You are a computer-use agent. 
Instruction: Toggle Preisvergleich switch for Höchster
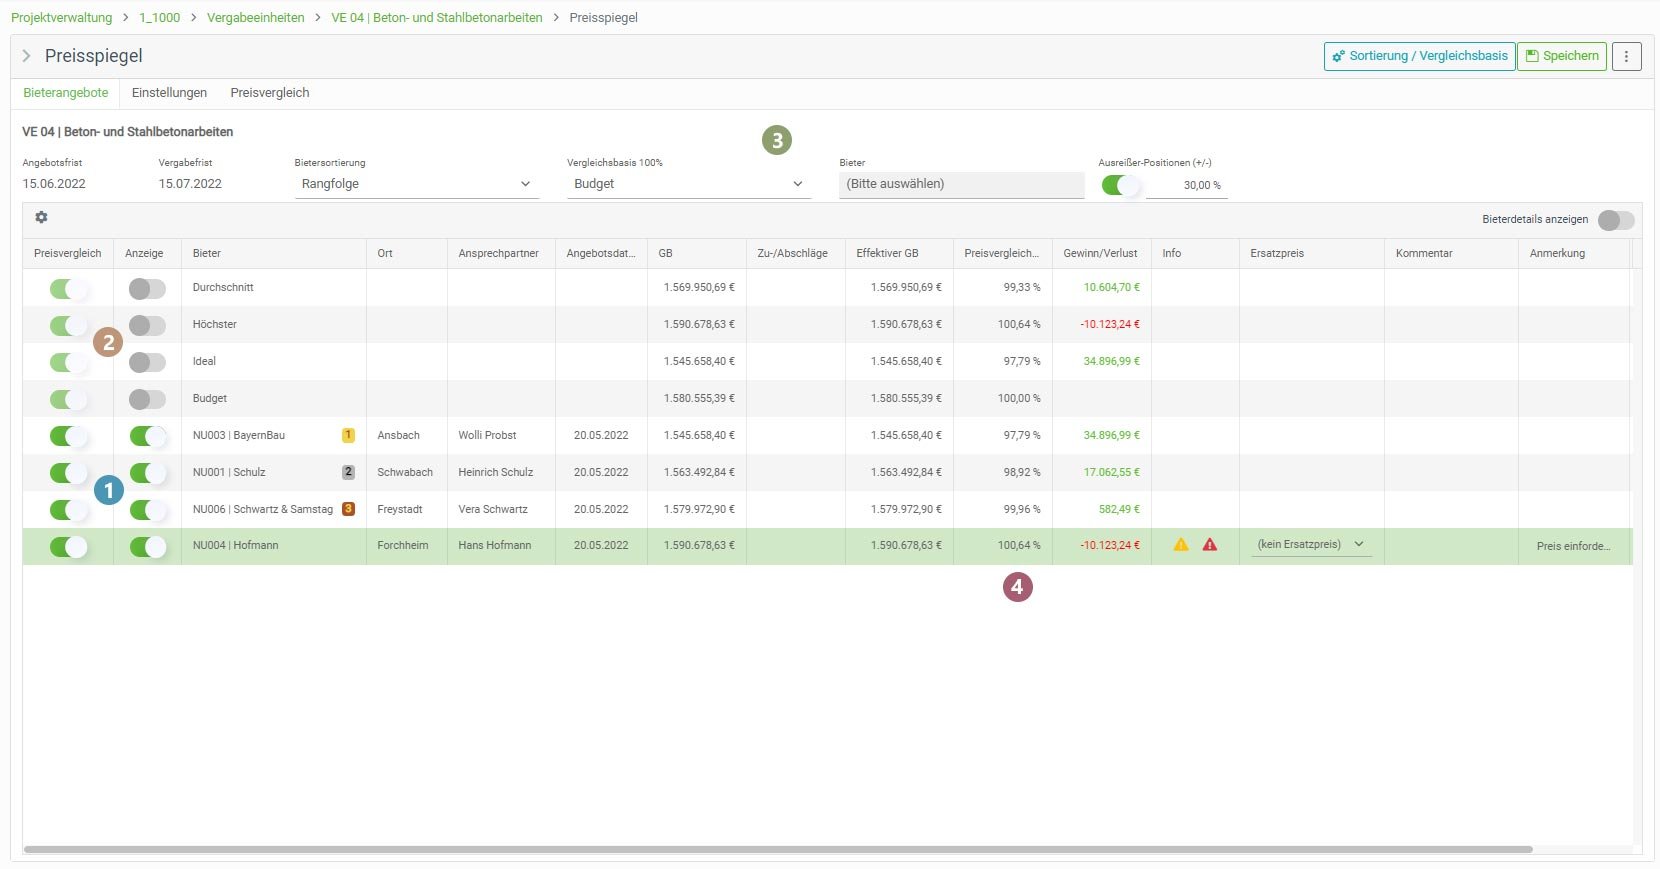(68, 325)
